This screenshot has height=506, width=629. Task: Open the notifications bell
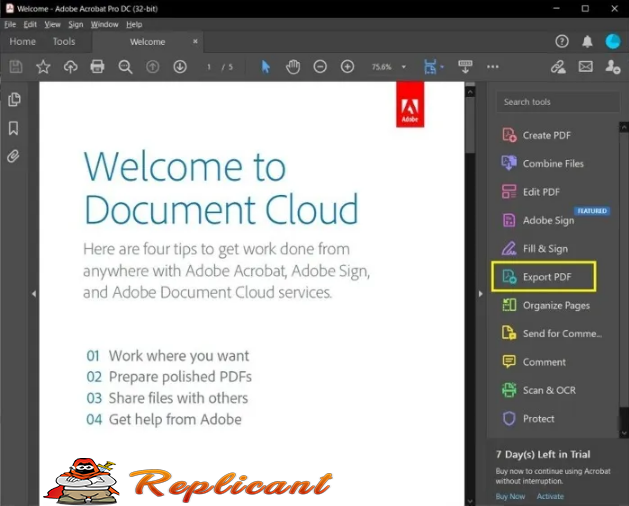click(x=587, y=41)
